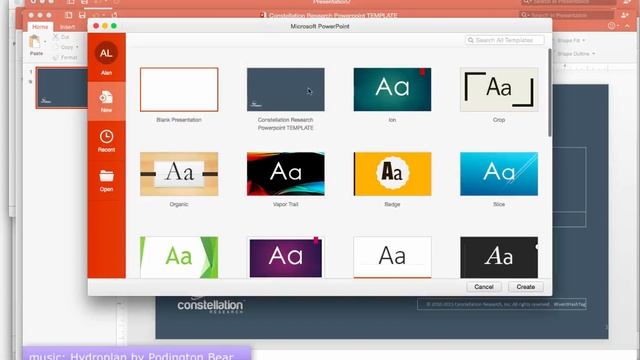Click the Copy command in background ribbon

(65, 47)
